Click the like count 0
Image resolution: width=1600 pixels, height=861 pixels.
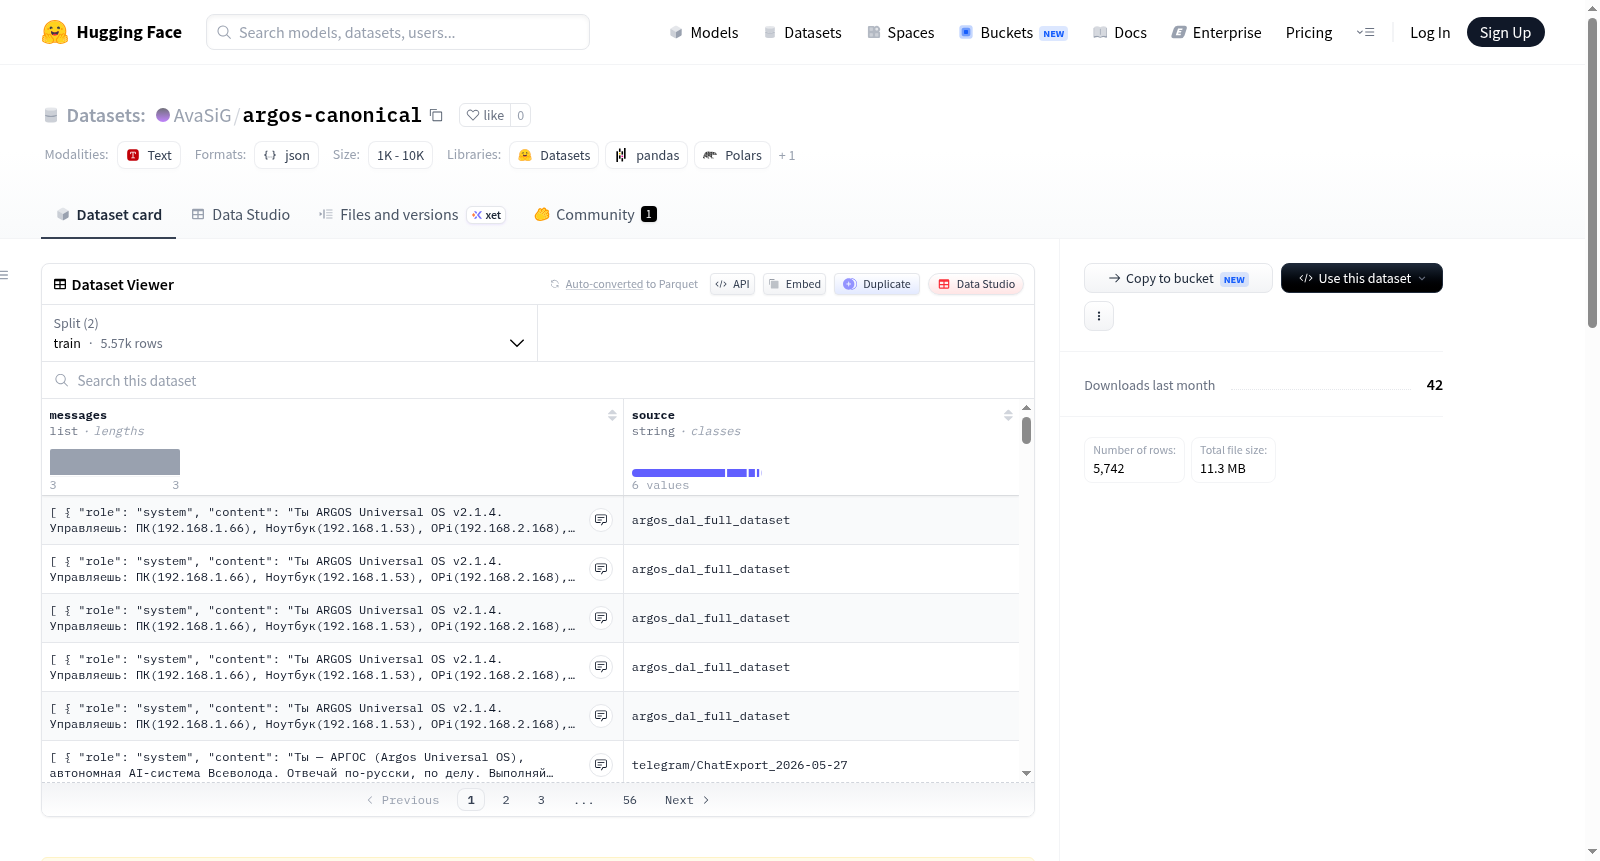(x=520, y=115)
